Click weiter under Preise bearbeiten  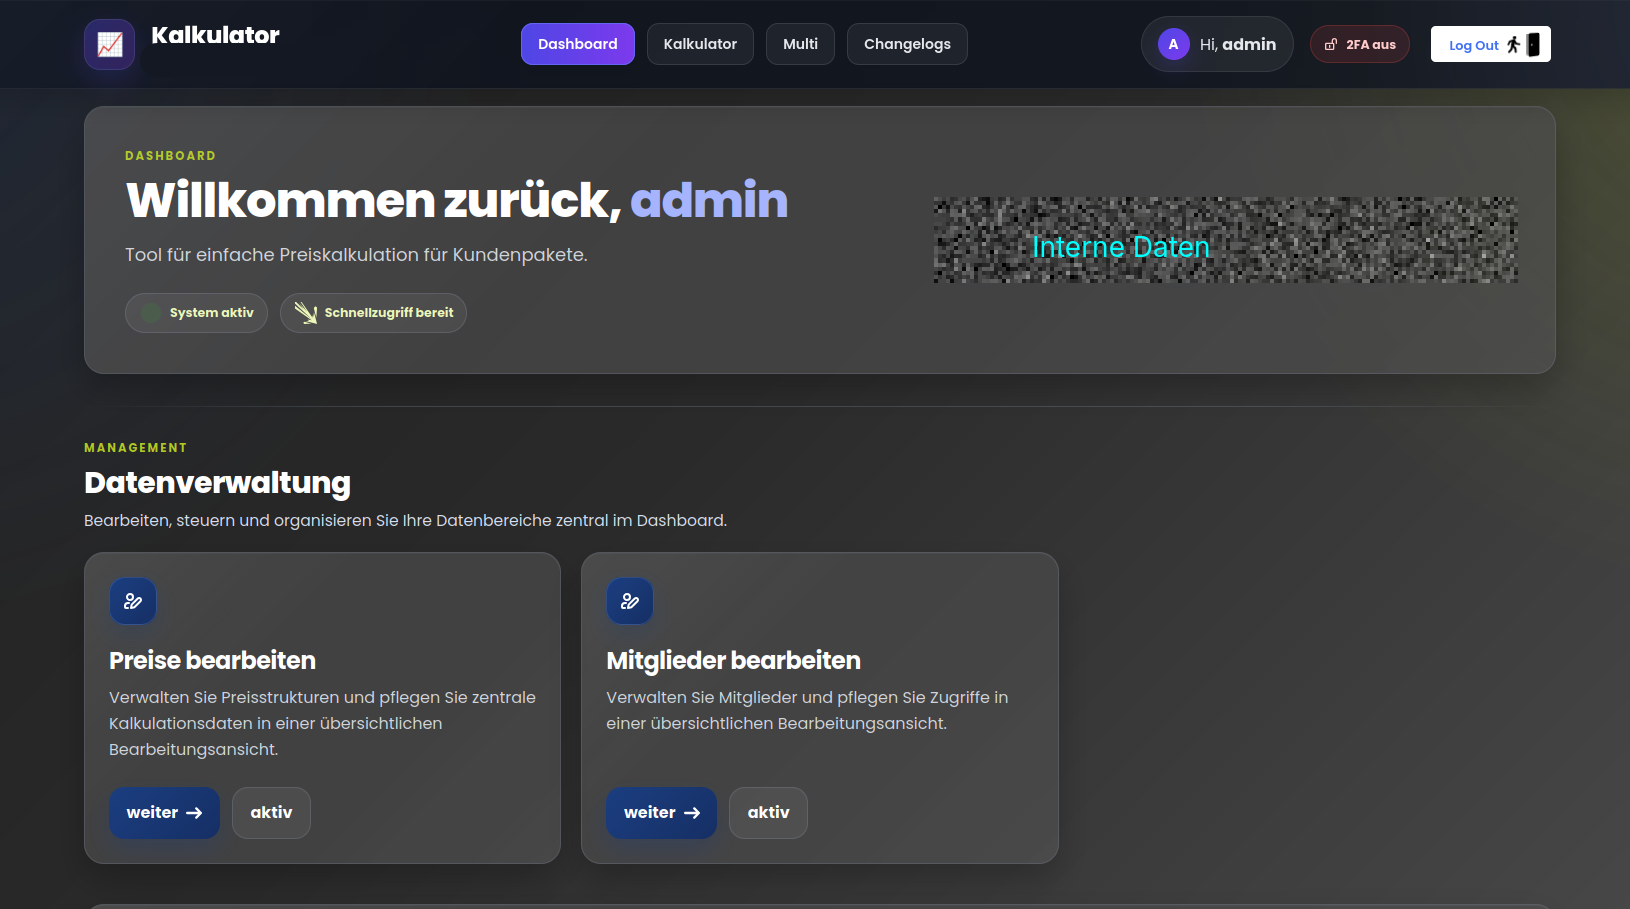[x=164, y=813]
